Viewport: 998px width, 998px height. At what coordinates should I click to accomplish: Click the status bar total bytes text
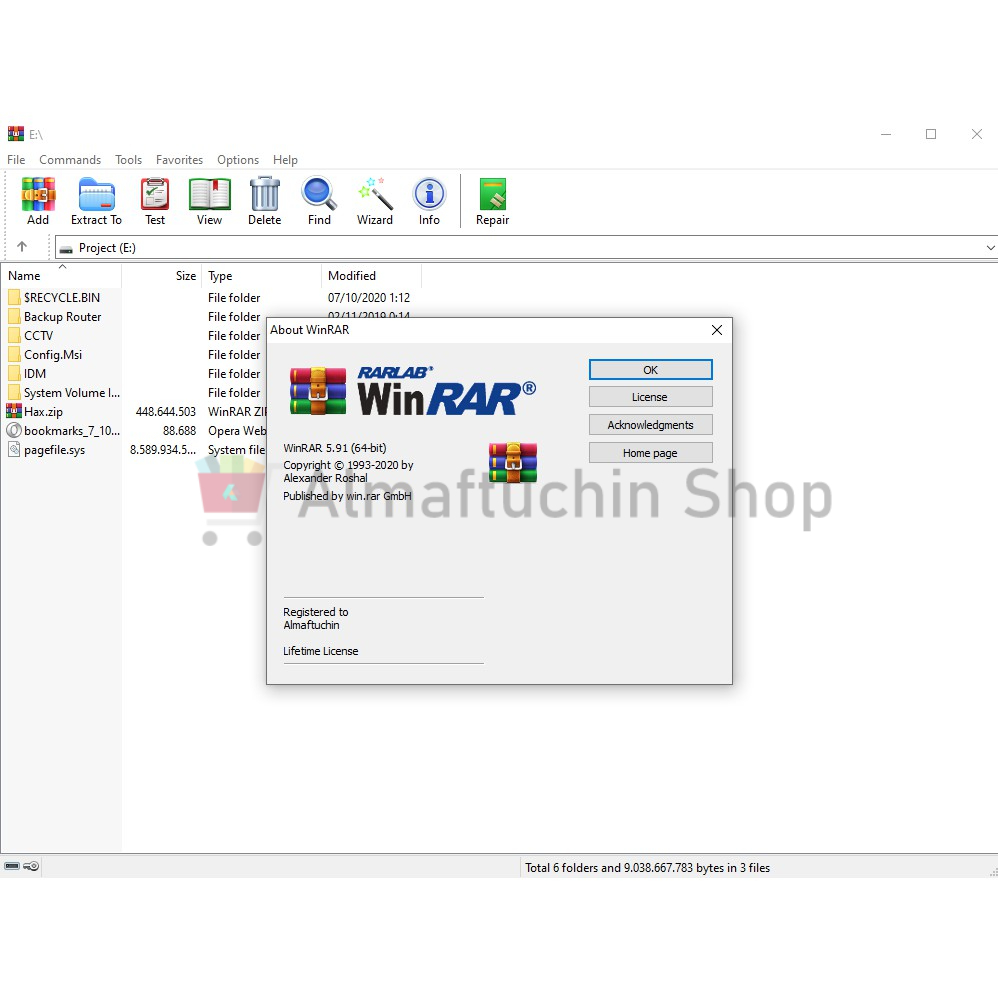[647, 868]
